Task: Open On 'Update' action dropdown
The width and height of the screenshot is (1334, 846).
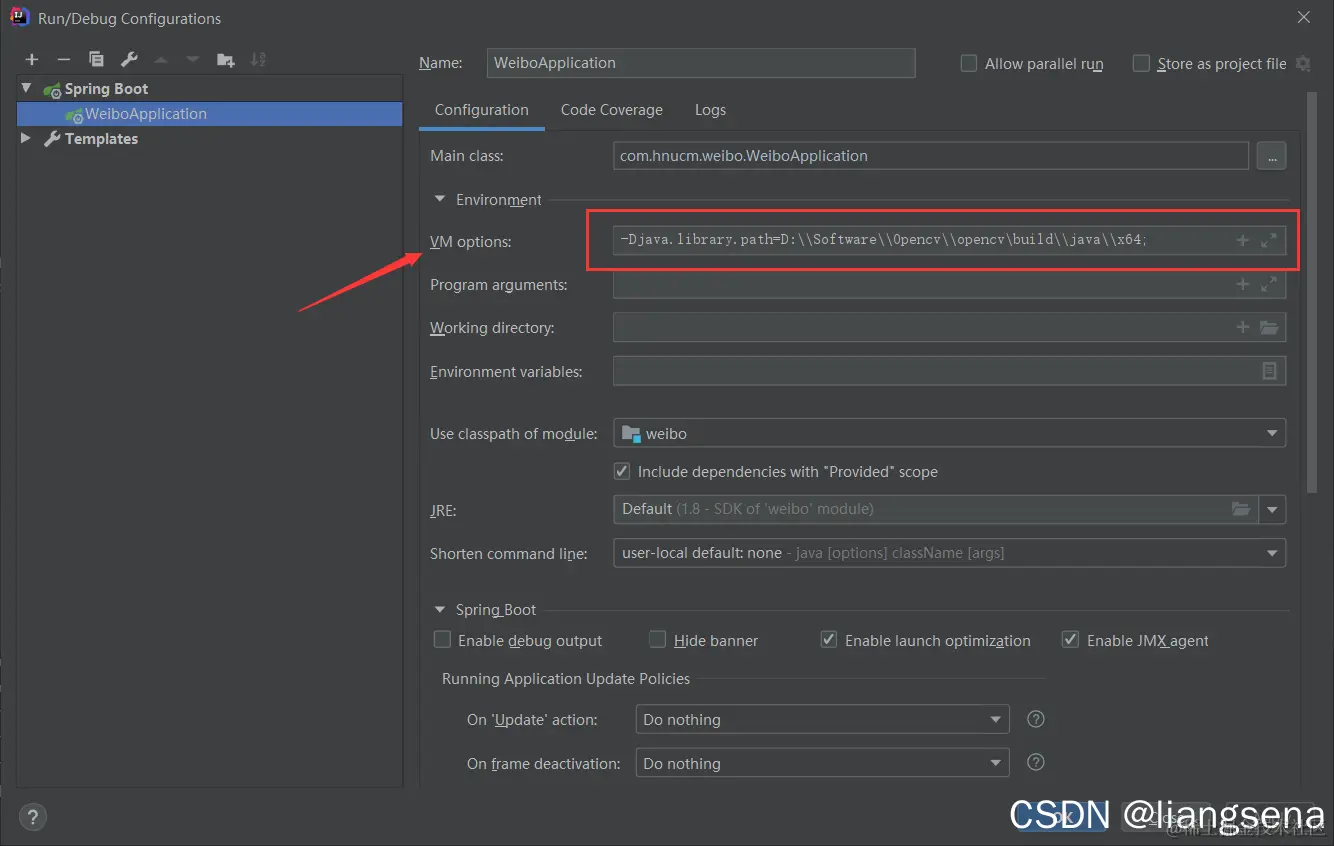Action: tap(823, 719)
